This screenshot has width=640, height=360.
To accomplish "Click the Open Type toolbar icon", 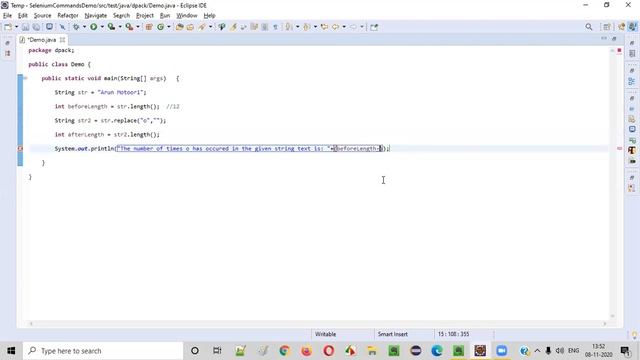I will [x=179, y=27].
